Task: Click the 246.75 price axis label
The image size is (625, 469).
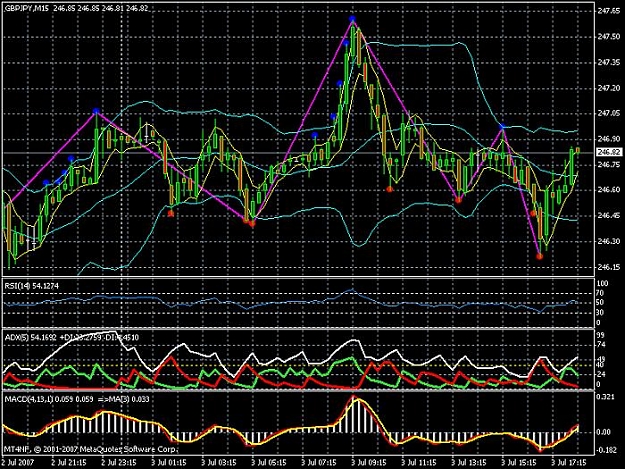Action: coord(609,165)
